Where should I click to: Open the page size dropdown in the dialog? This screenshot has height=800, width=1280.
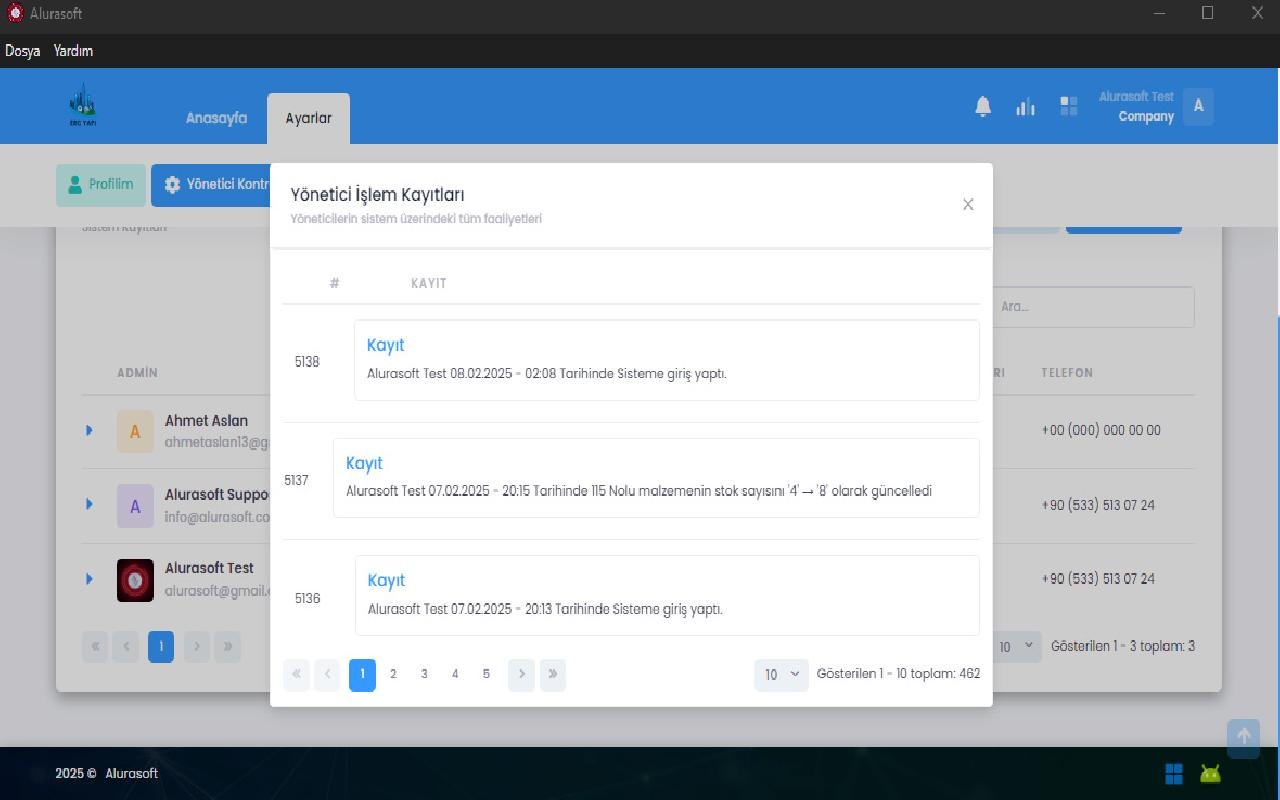781,674
